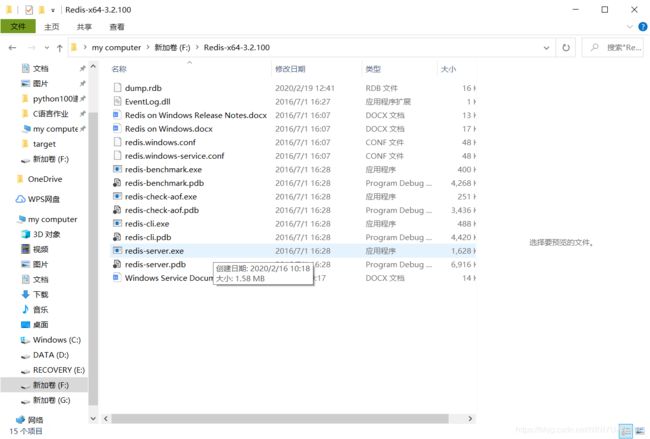Click 'Redis-x64-3.2.100' in address path

click(x=237, y=48)
